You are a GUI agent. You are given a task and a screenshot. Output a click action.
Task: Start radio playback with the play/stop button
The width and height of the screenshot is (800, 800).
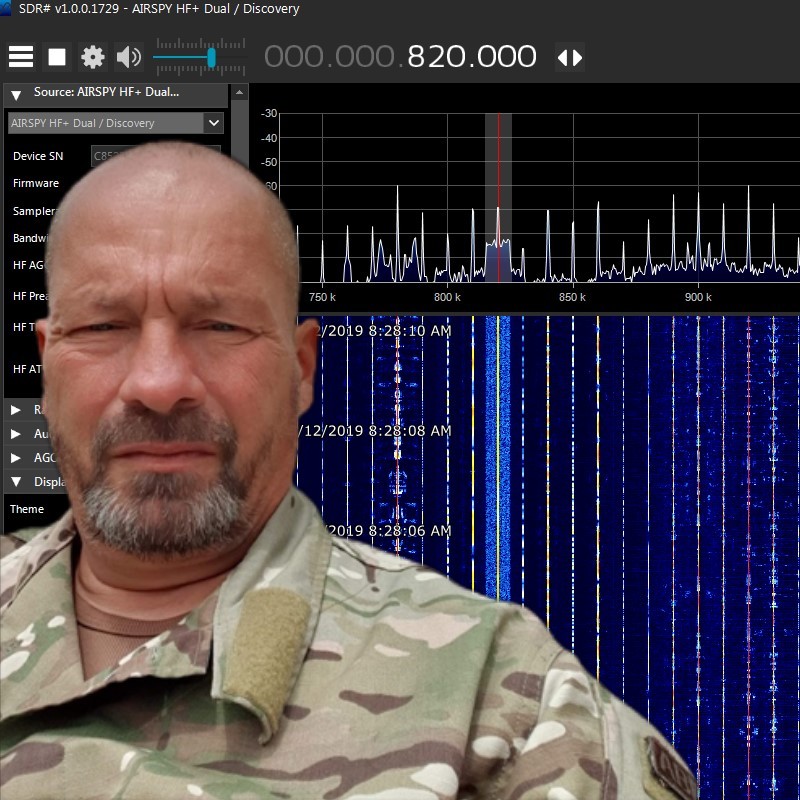(x=57, y=57)
